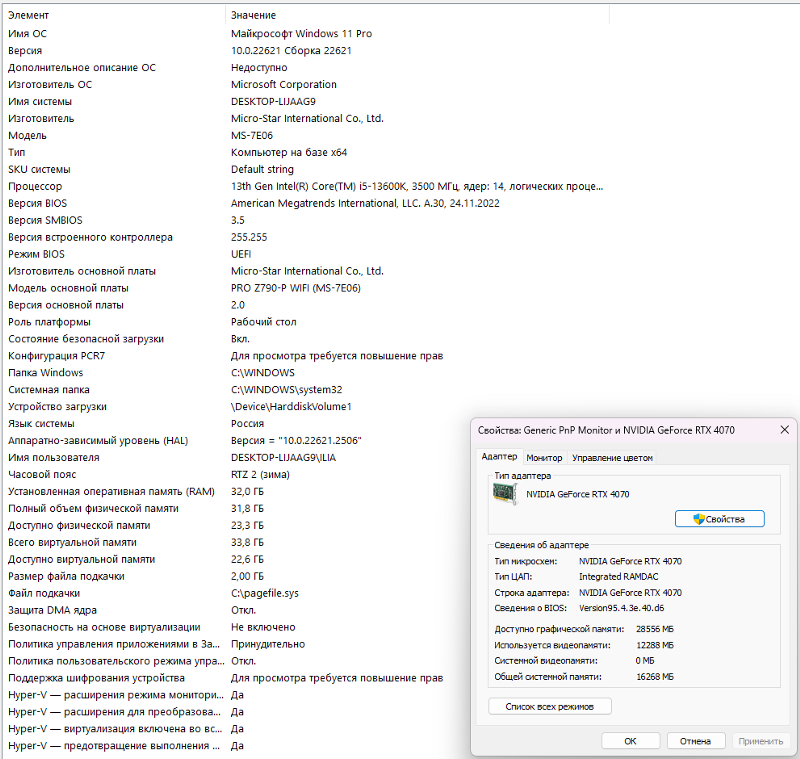Click the MS-7E06 model value
Image resolution: width=800 pixels, height=759 pixels.
pos(252,135)
